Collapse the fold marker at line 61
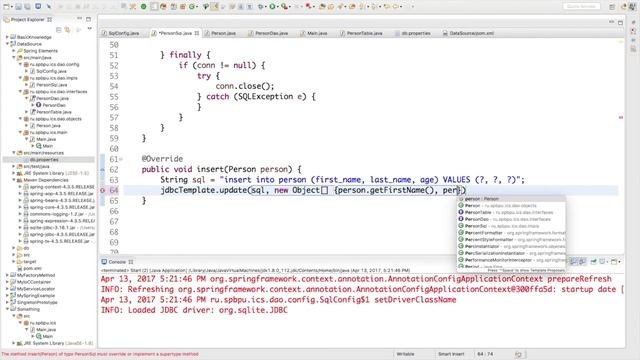This screenshot has width=640, height=360. click(121, 159)
